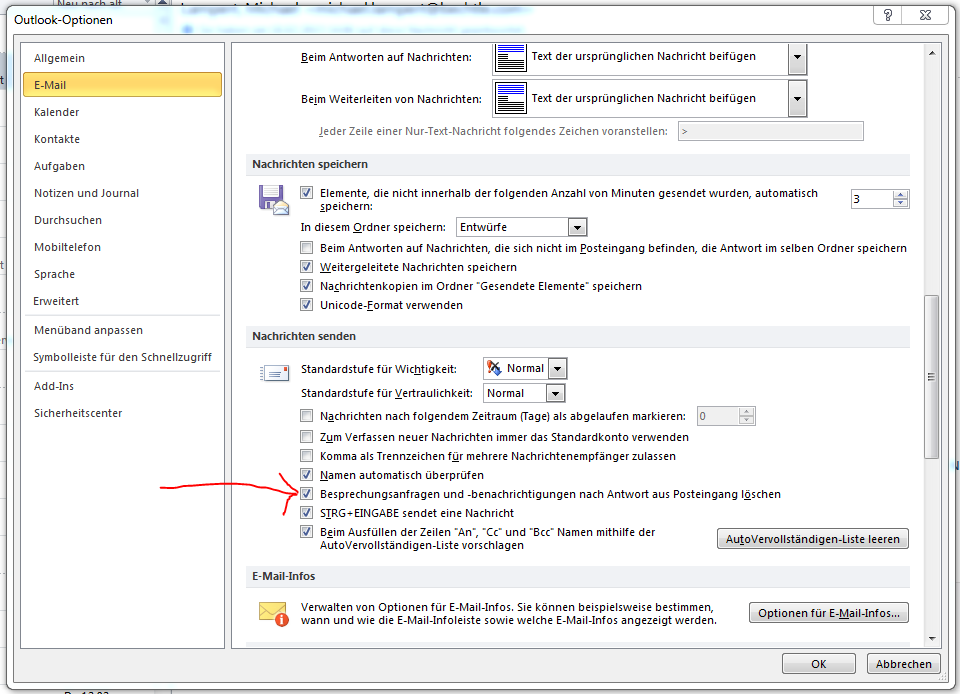This screenshot has width=960, height=694.
Task: Toggle auto-save unsent items checkbox
Action: pos(306,193)
